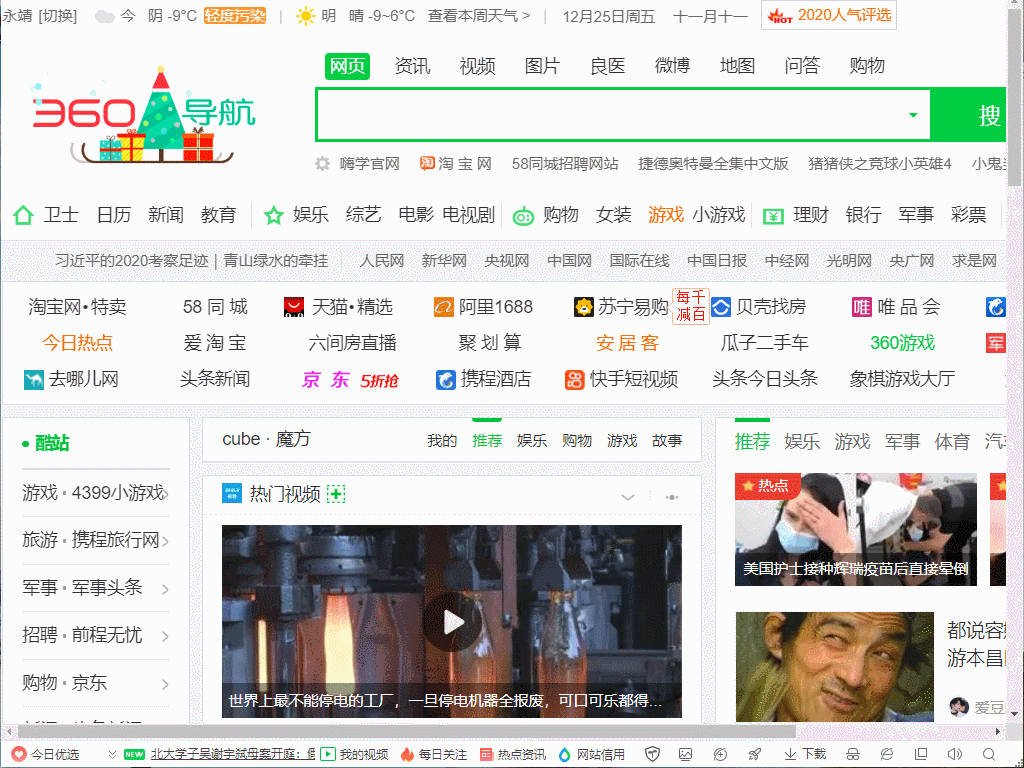Open 携程酒店 link
1024x768 pixels.
pyautogui.click(x=483, y=379)
